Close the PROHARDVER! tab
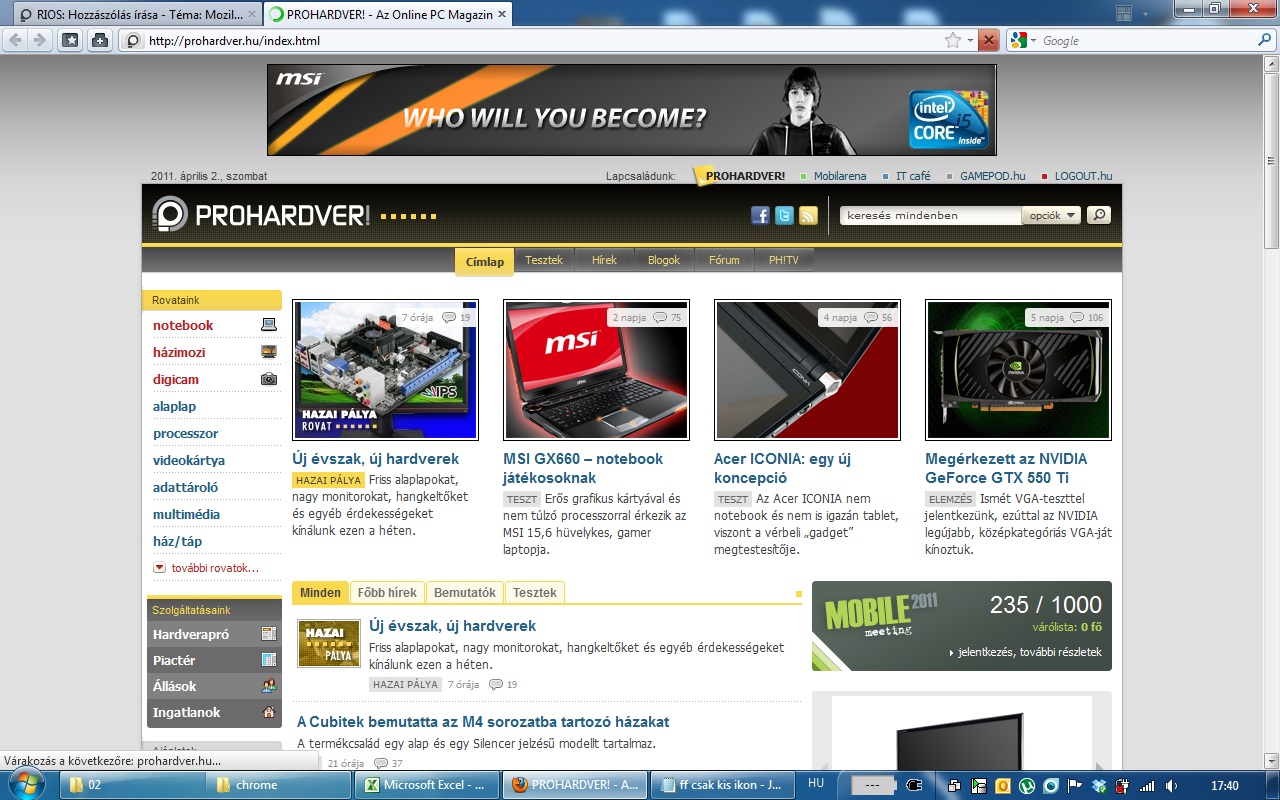Viewport: 1280px width, 800px height. tap(501, 14)
